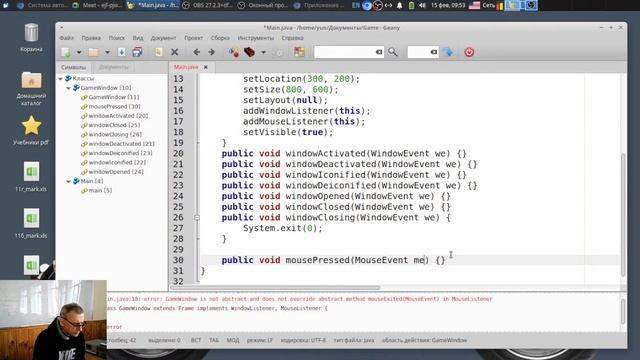Build the file with the brick icon
Viewport: 640px width, 360px height.
coord(249,52)
